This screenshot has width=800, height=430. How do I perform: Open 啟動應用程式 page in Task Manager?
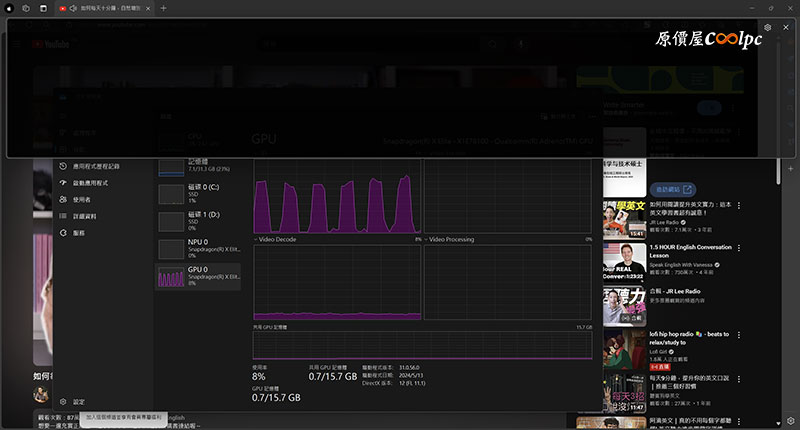(x=89, y=183)
